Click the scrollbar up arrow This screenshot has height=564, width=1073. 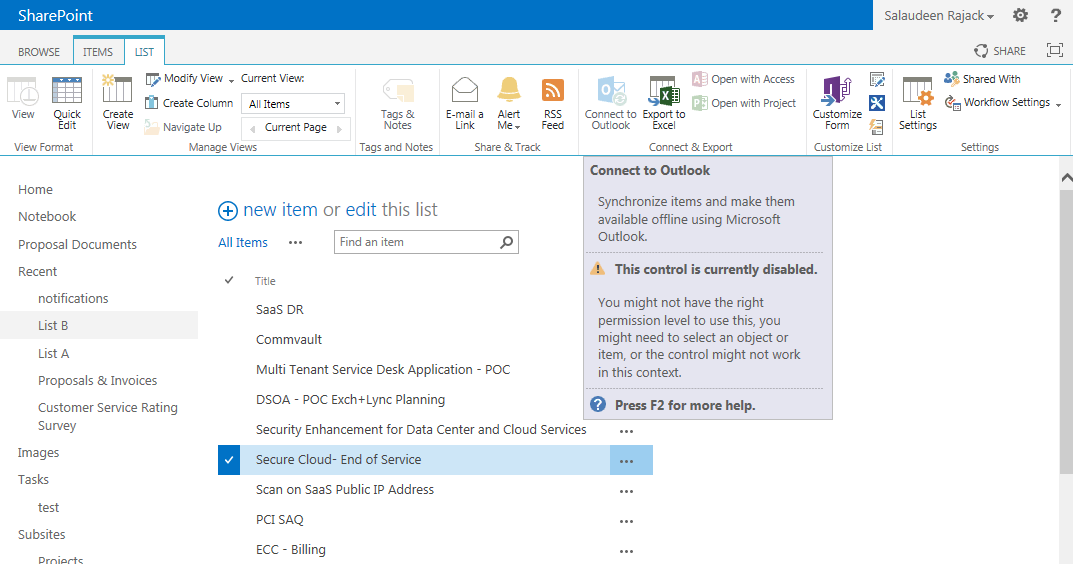pos(1066,178)
